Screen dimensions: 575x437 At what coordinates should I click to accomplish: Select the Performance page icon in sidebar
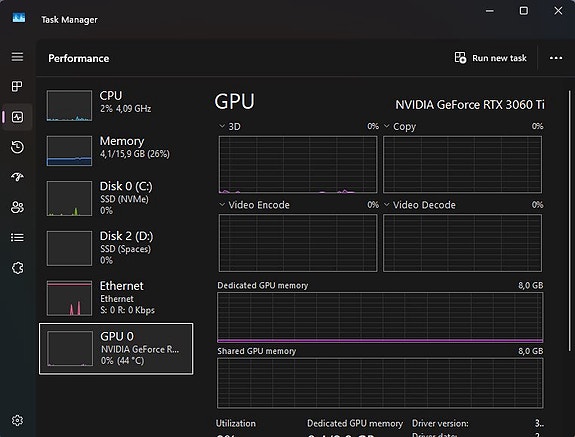pyautogui.click(x=17, y=117)
